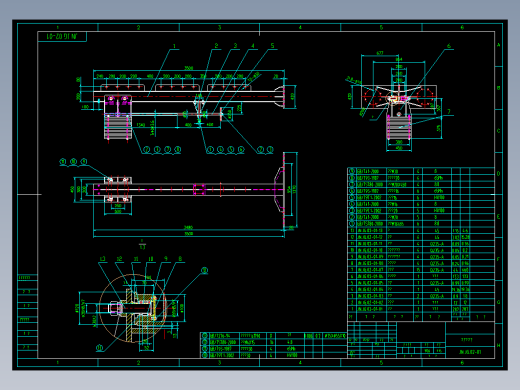Click the detail scale label above detail view
520x390 pixels.
(x=142, y=244)
